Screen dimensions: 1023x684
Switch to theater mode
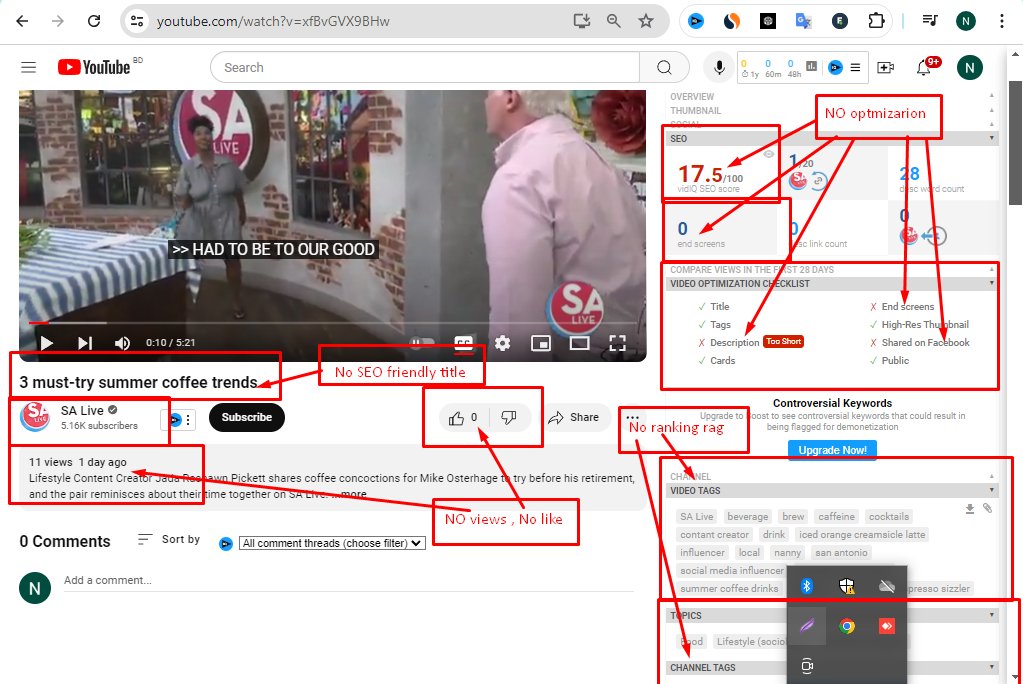coord(579,343)
